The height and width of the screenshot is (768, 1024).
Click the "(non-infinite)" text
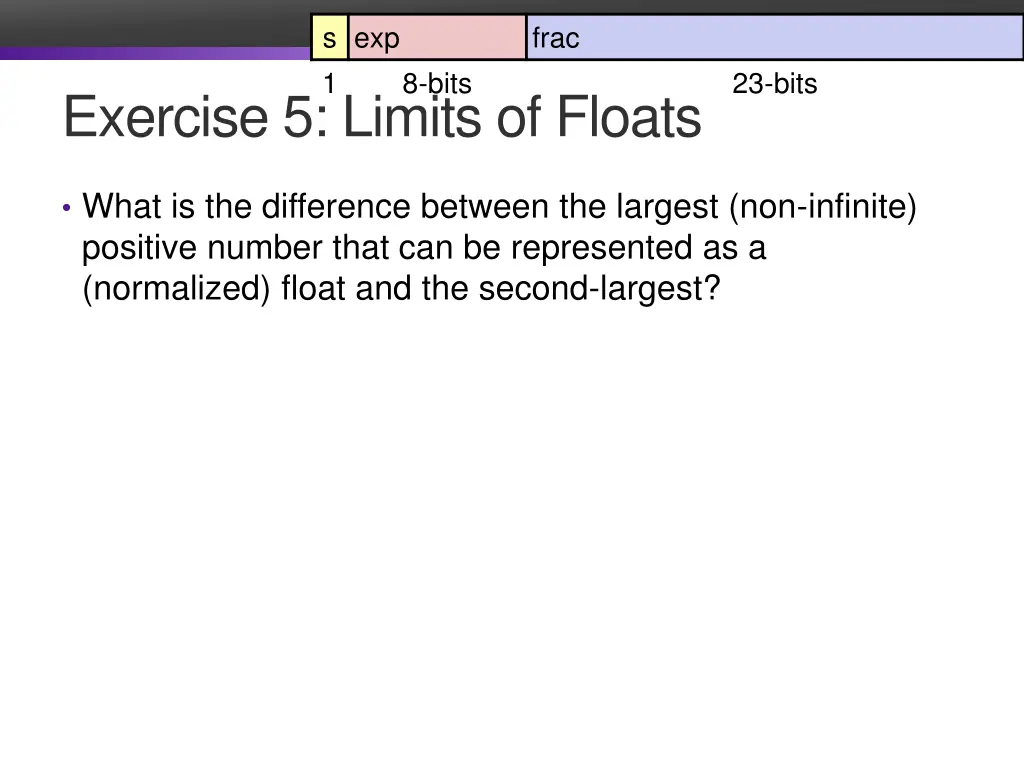pos(823,206)
